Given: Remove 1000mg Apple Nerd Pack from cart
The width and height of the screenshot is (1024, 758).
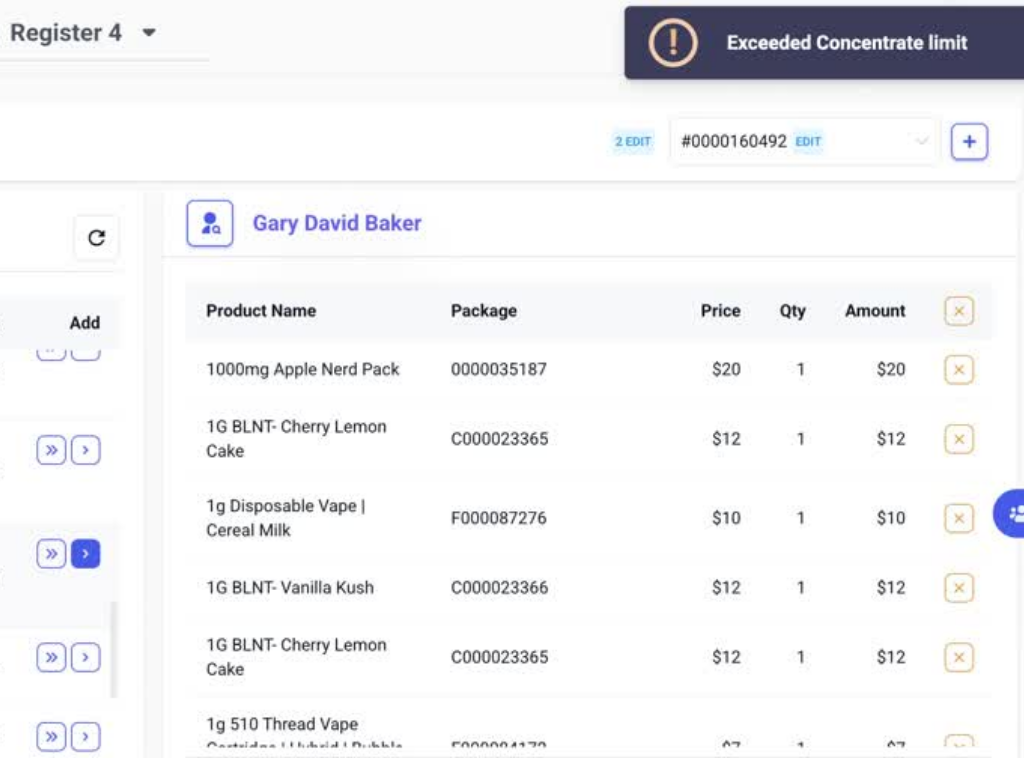Looking at the screenshot, I should coord(958,370).
